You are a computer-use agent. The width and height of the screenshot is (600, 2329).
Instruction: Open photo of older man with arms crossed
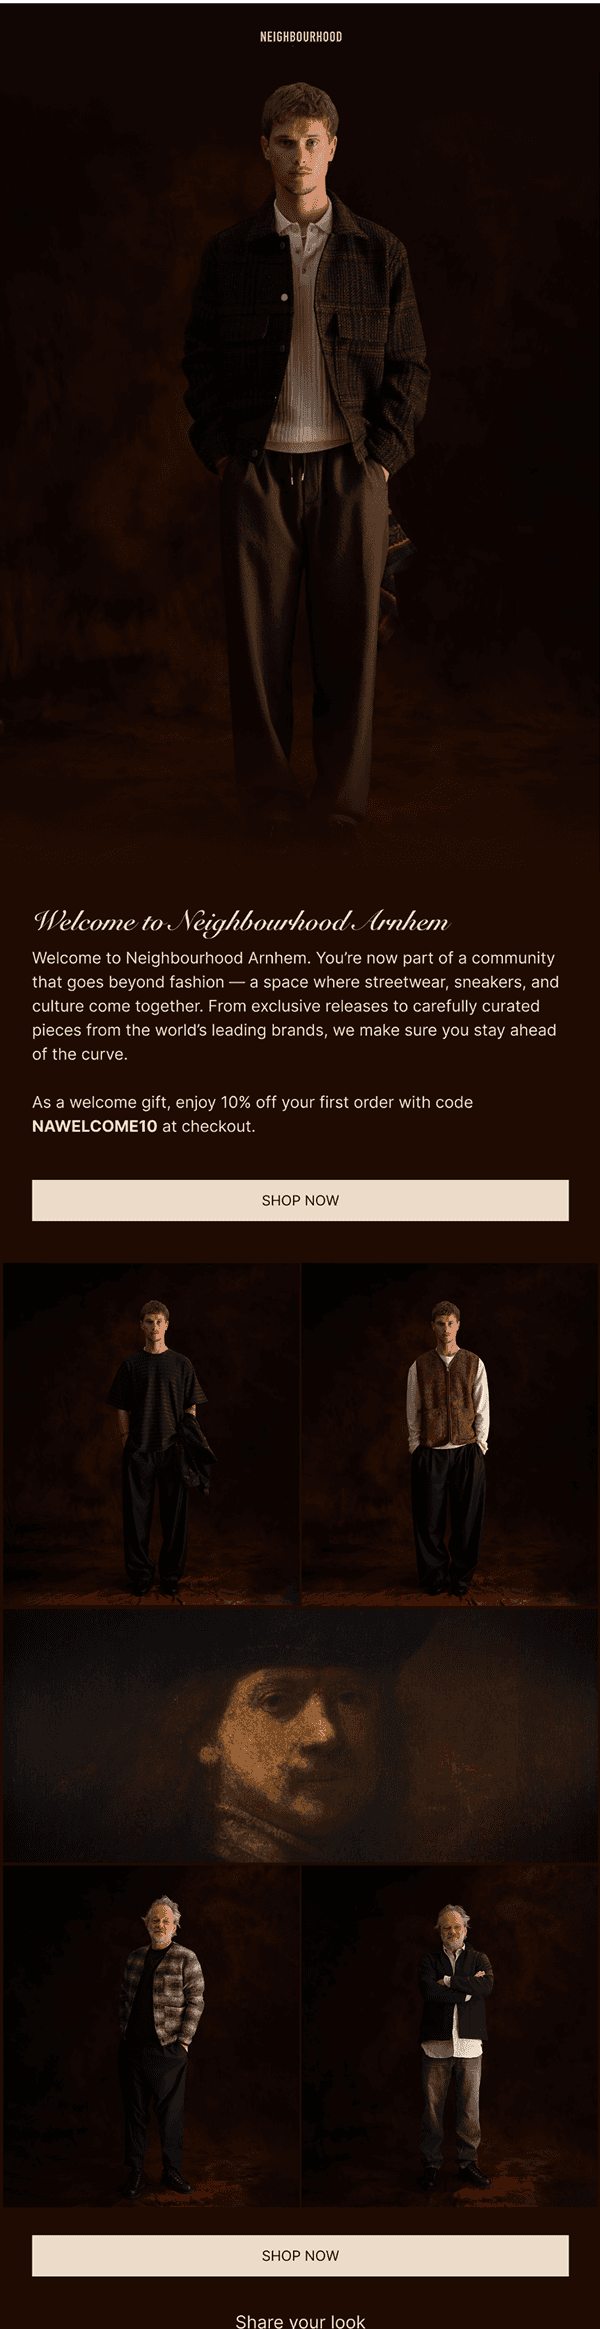click(x=450, y=2035)
